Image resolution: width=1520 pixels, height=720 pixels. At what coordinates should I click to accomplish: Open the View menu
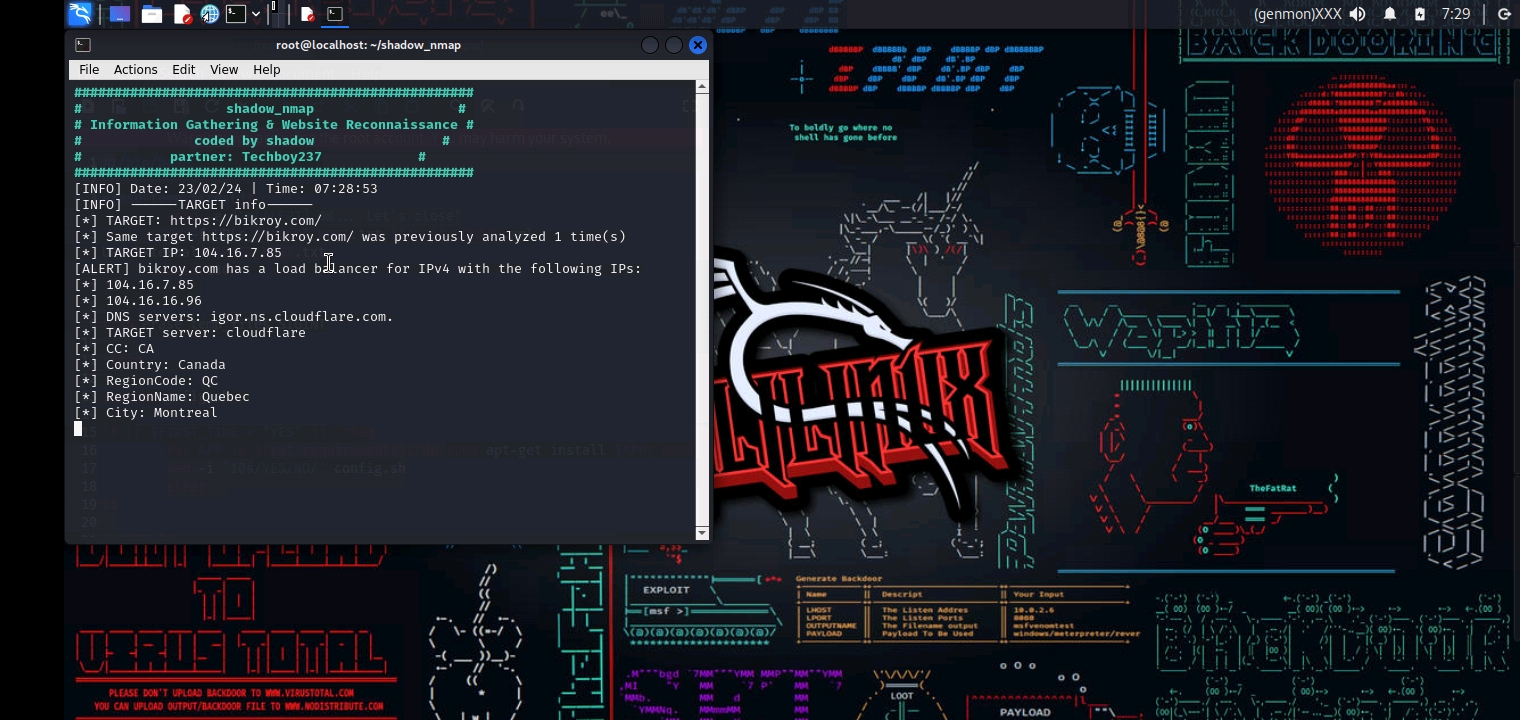pyautogui.click(x=224, y=69)
